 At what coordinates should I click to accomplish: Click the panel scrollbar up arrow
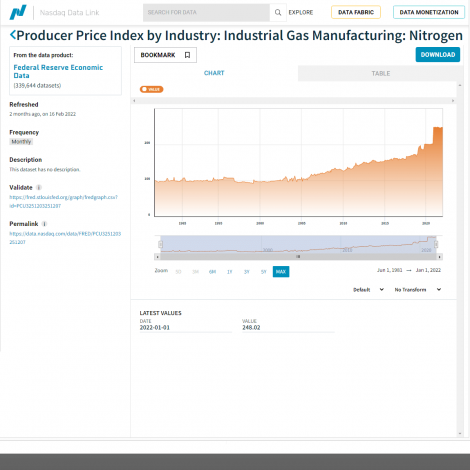460,86
